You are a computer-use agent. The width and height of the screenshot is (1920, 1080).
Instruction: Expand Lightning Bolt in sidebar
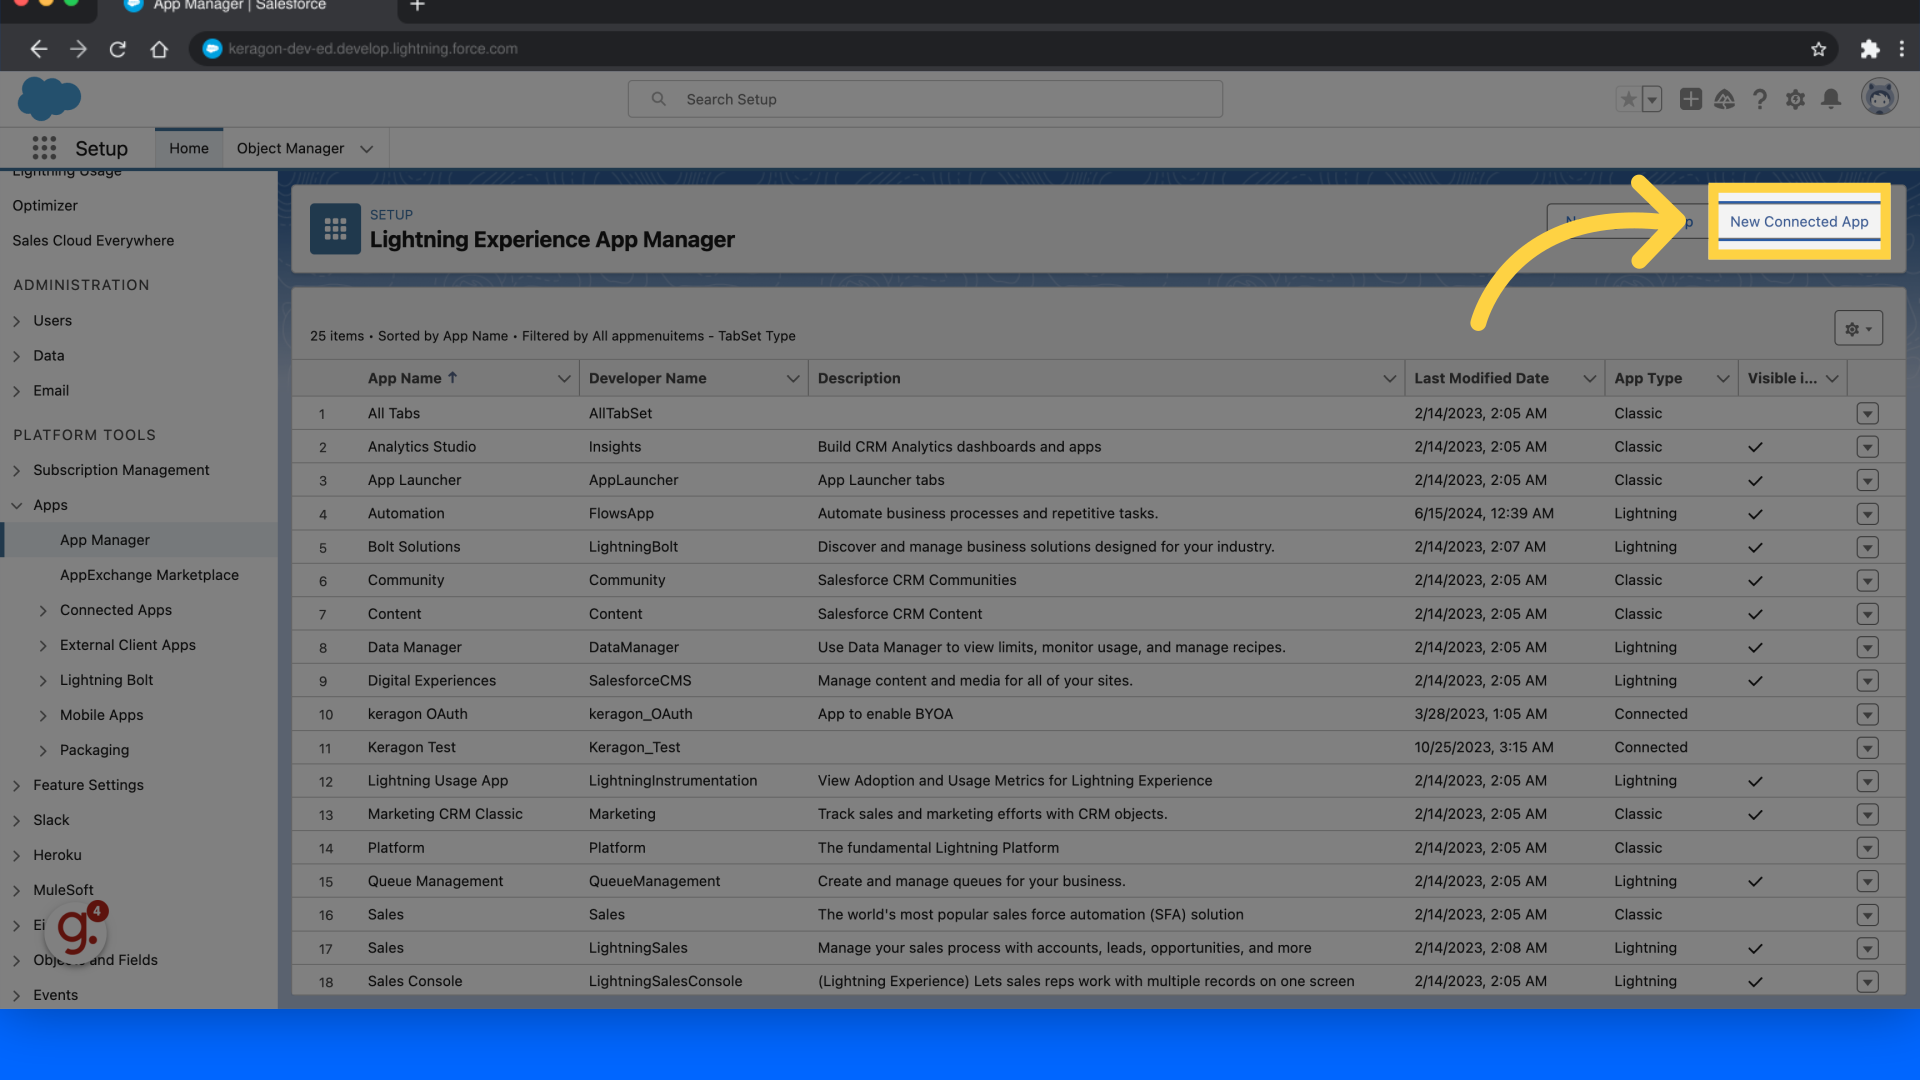tap(43, 680)
